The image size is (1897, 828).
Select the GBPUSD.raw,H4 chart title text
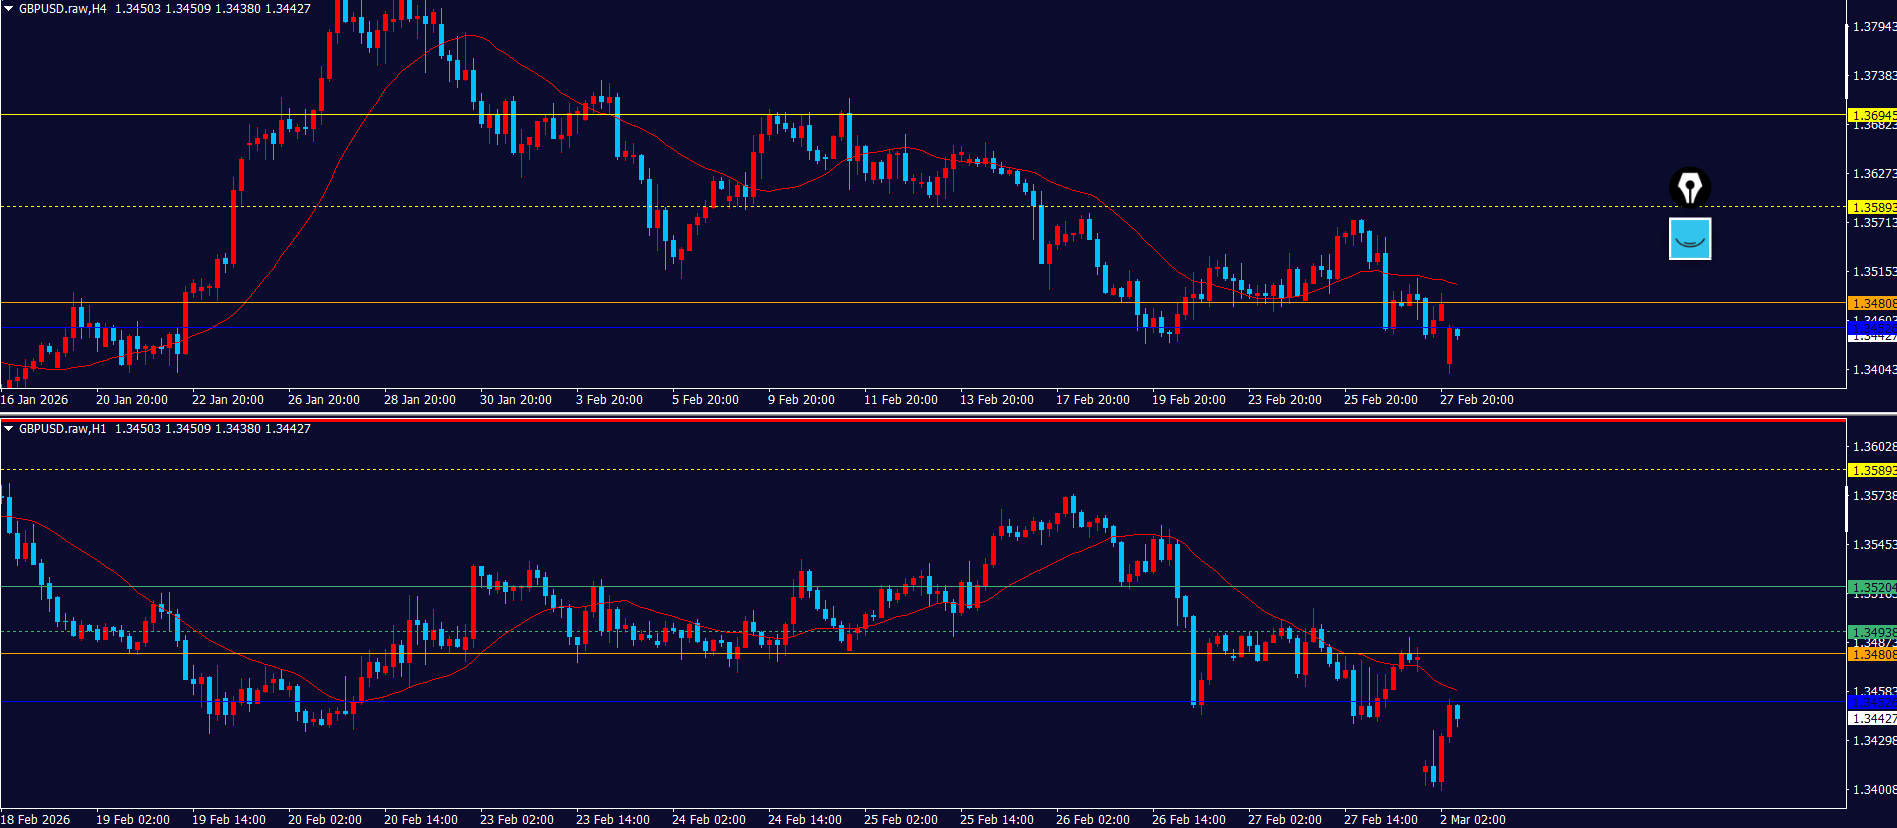click(62, 9)
